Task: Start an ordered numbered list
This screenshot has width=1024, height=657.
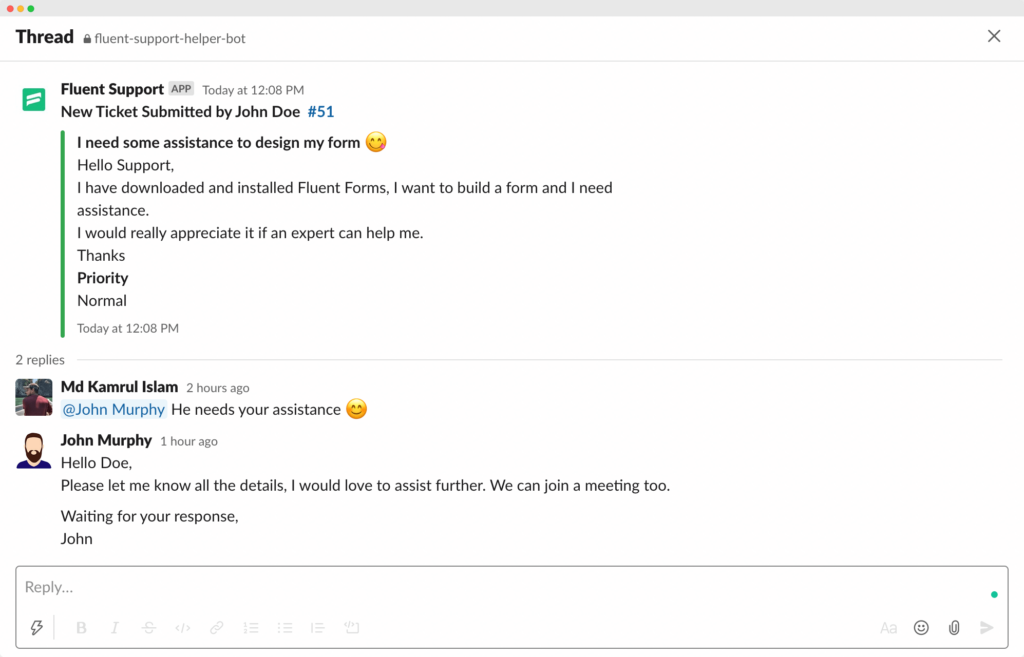Action: [x=251, y=628]
